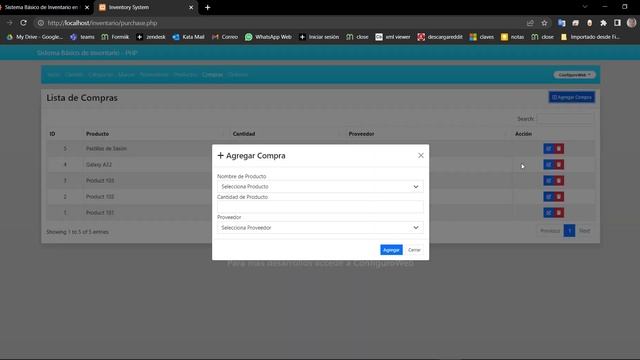
Task: Click the Search field above the table
Action: pyautogui.click(x=565, y=119)
